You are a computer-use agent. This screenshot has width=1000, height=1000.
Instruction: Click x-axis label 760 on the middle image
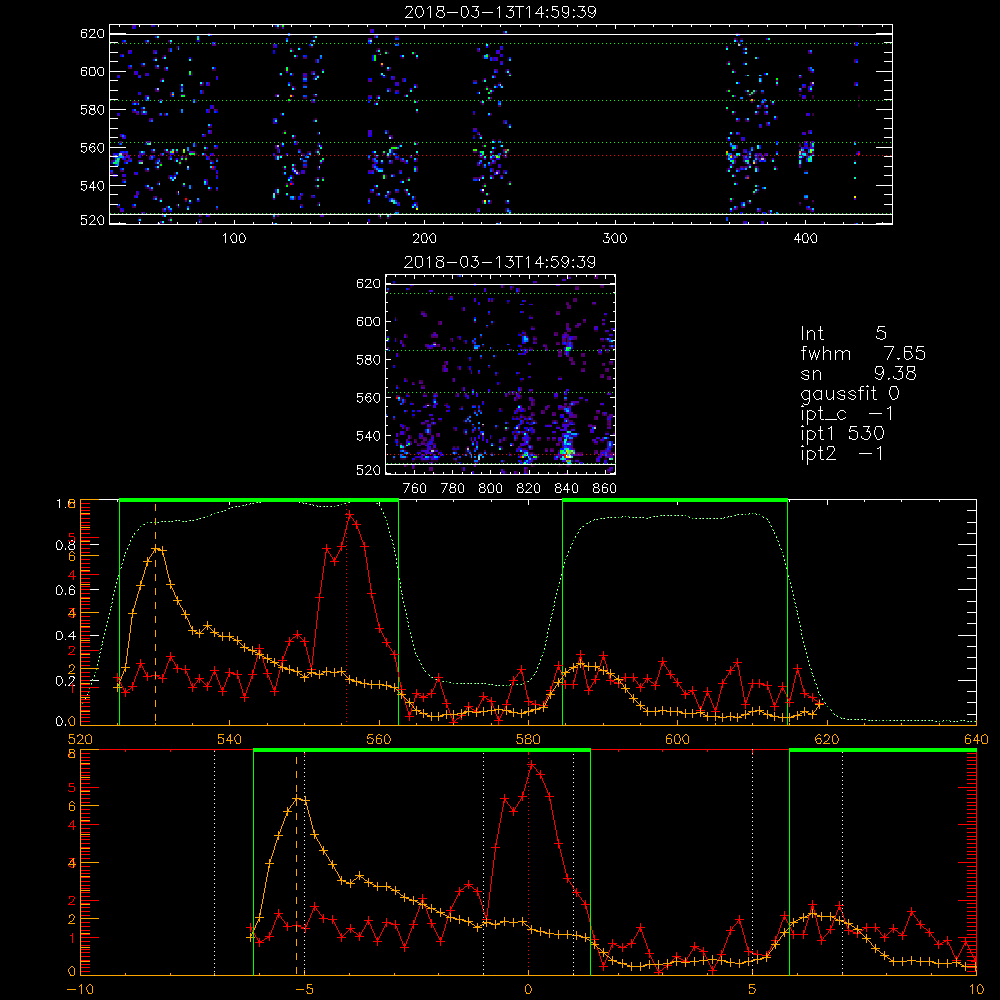415,489
